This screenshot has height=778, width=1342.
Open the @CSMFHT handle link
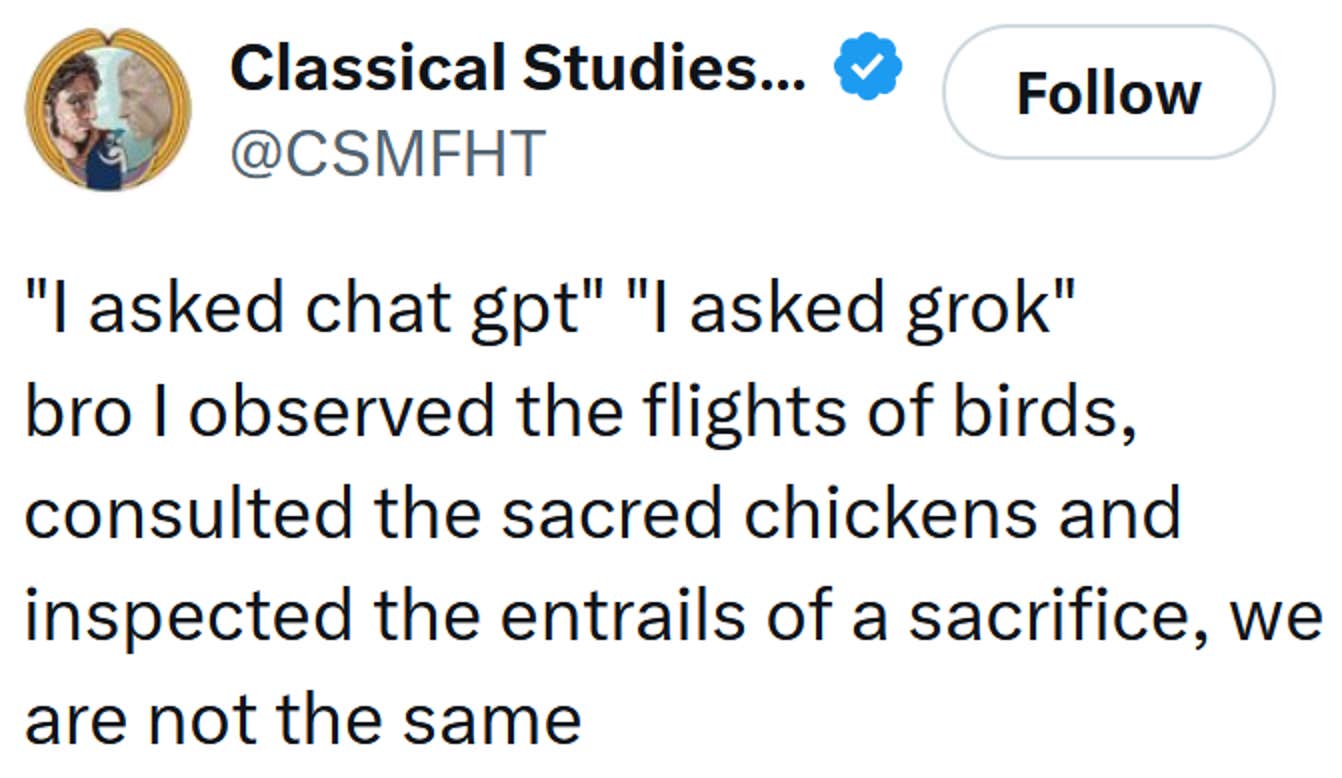(386, 150)
